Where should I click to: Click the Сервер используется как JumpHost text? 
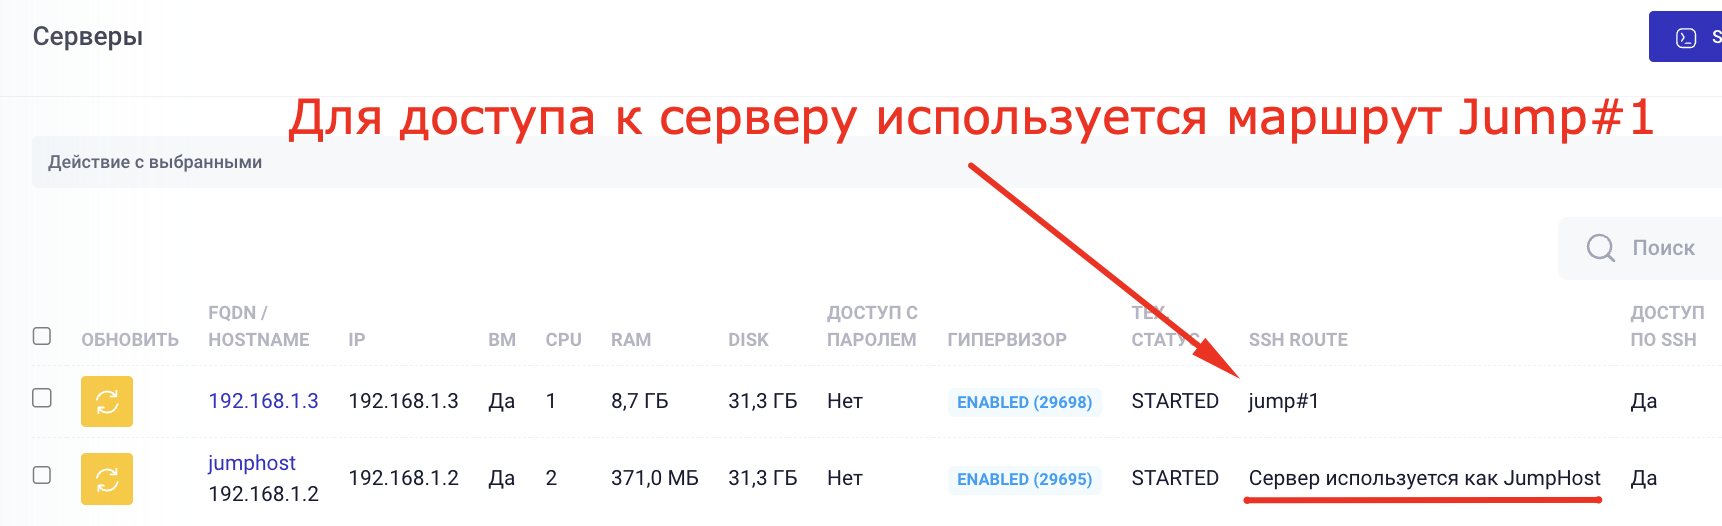point(1424,478)
